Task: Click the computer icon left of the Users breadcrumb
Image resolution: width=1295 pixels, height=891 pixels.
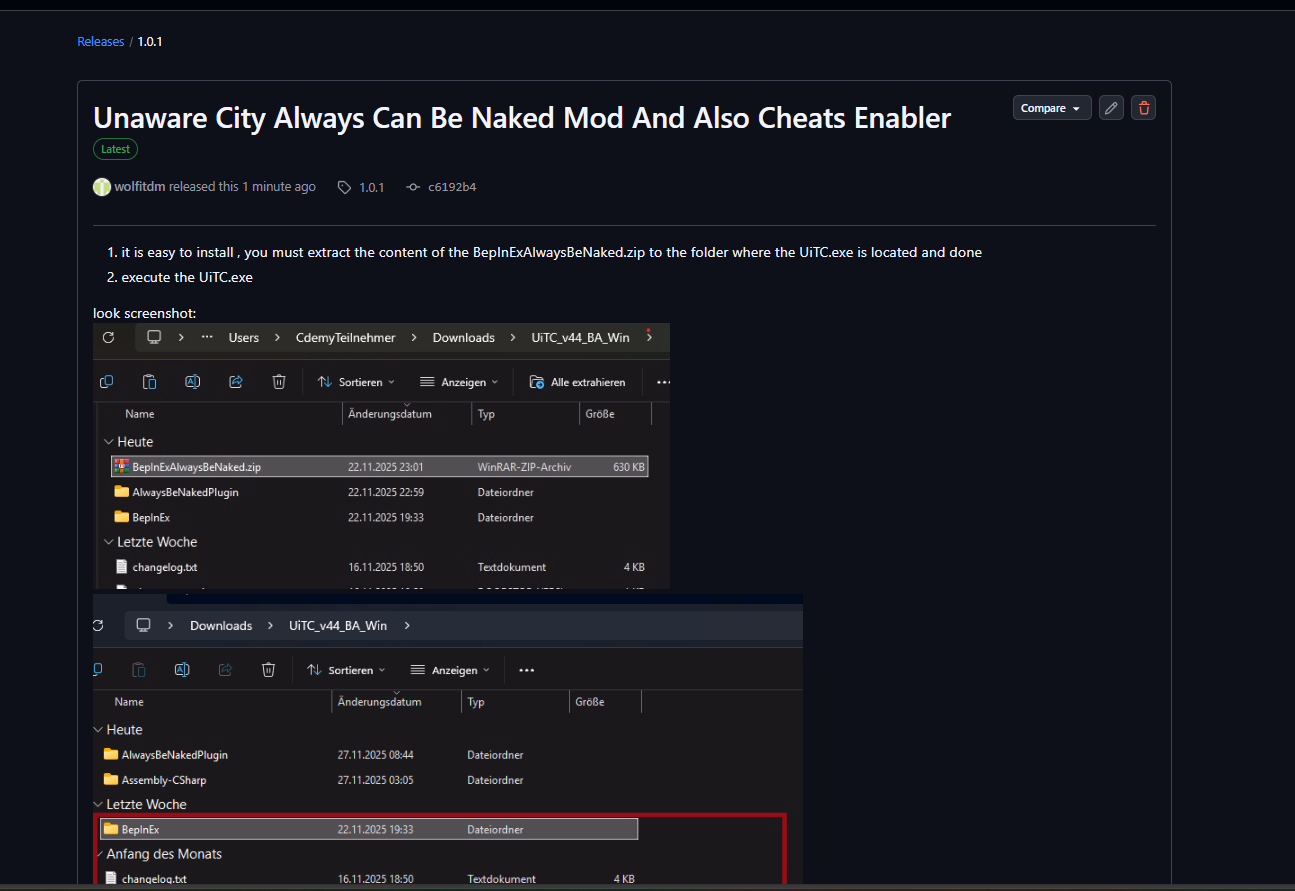Action: point(154,337)
